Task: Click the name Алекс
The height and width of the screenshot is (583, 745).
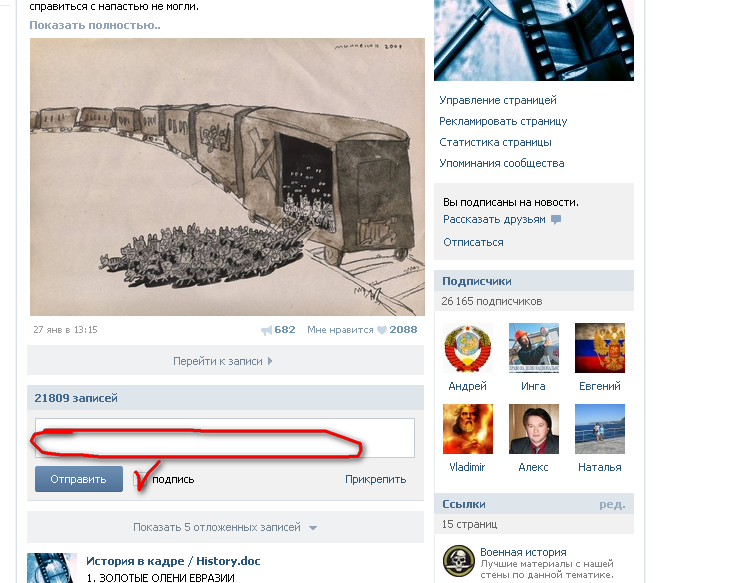Action: [533, 468]
